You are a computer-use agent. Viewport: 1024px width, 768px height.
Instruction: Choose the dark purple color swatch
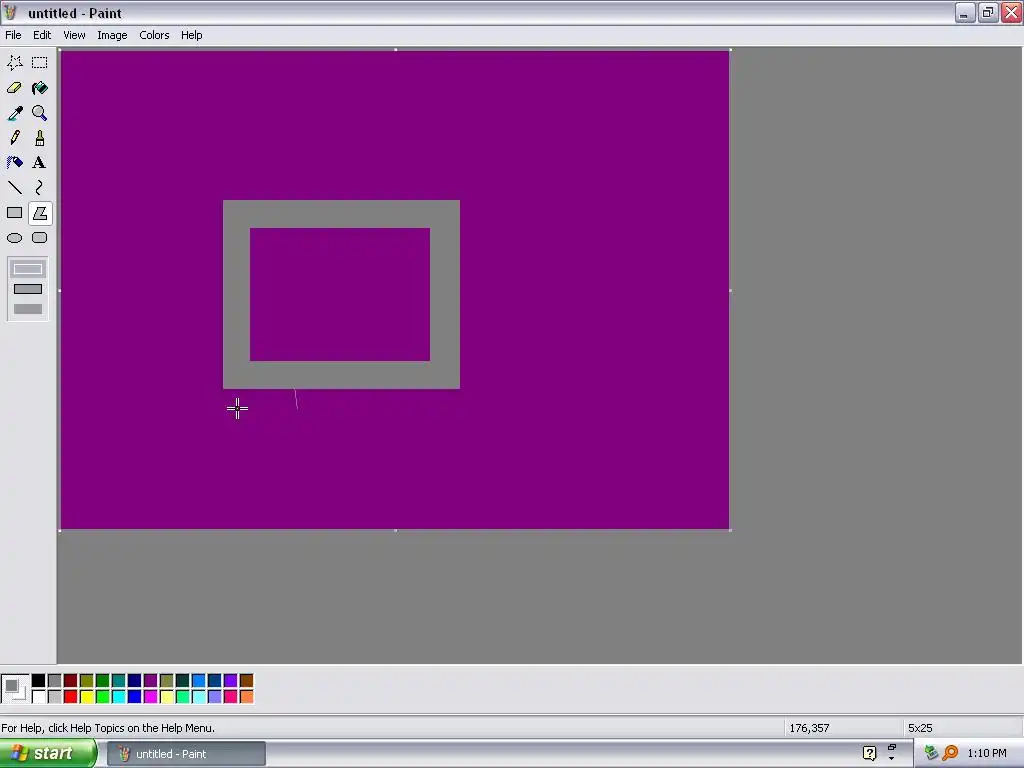(x=151, y=681)
